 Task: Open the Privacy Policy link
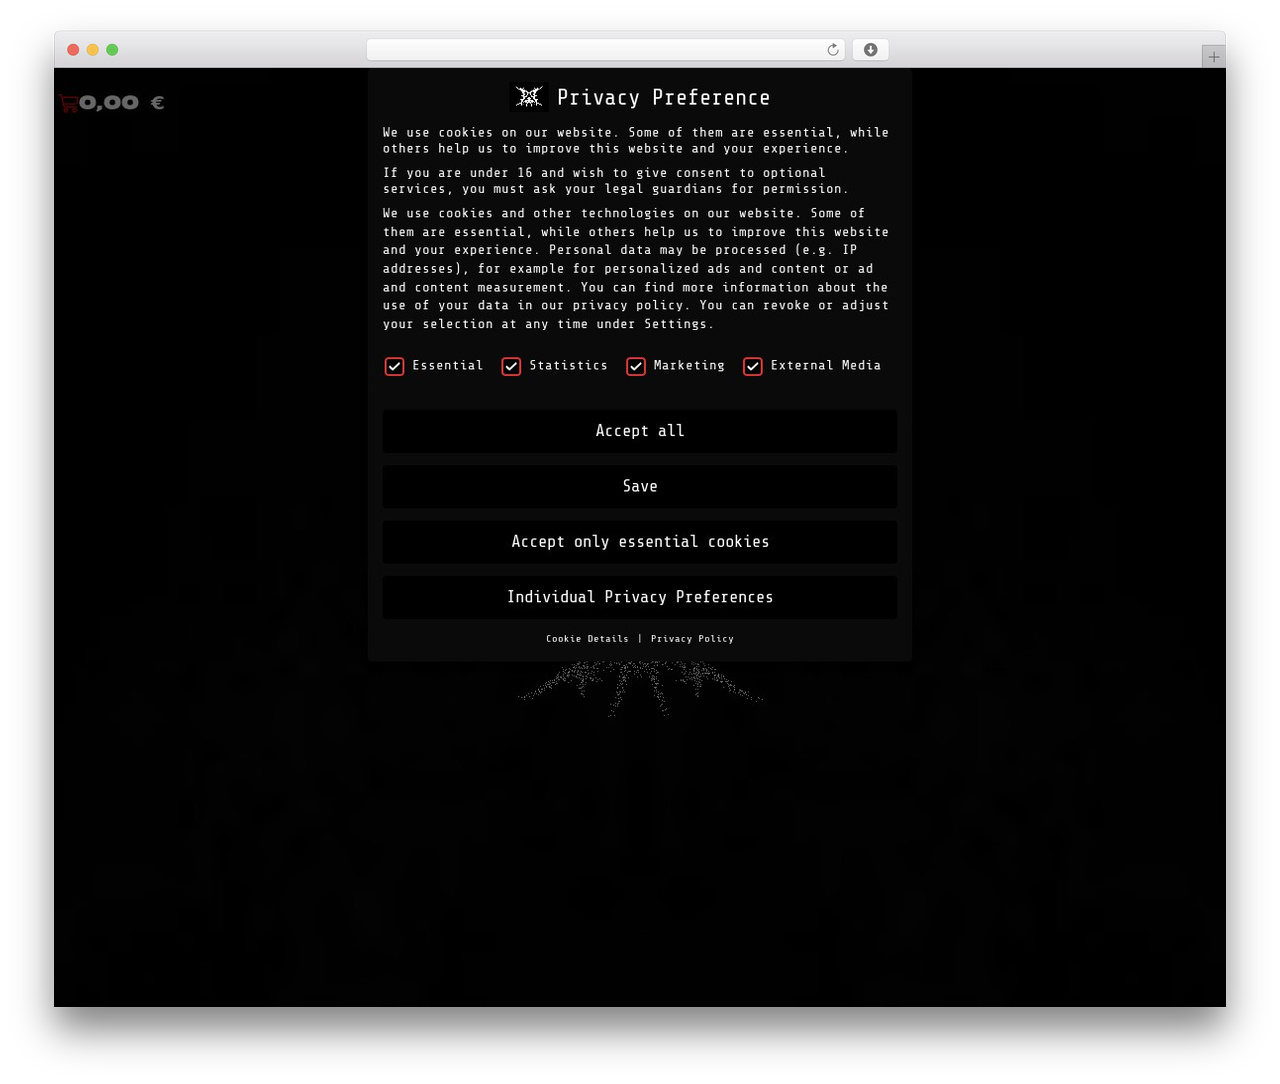tap(692, 639)
